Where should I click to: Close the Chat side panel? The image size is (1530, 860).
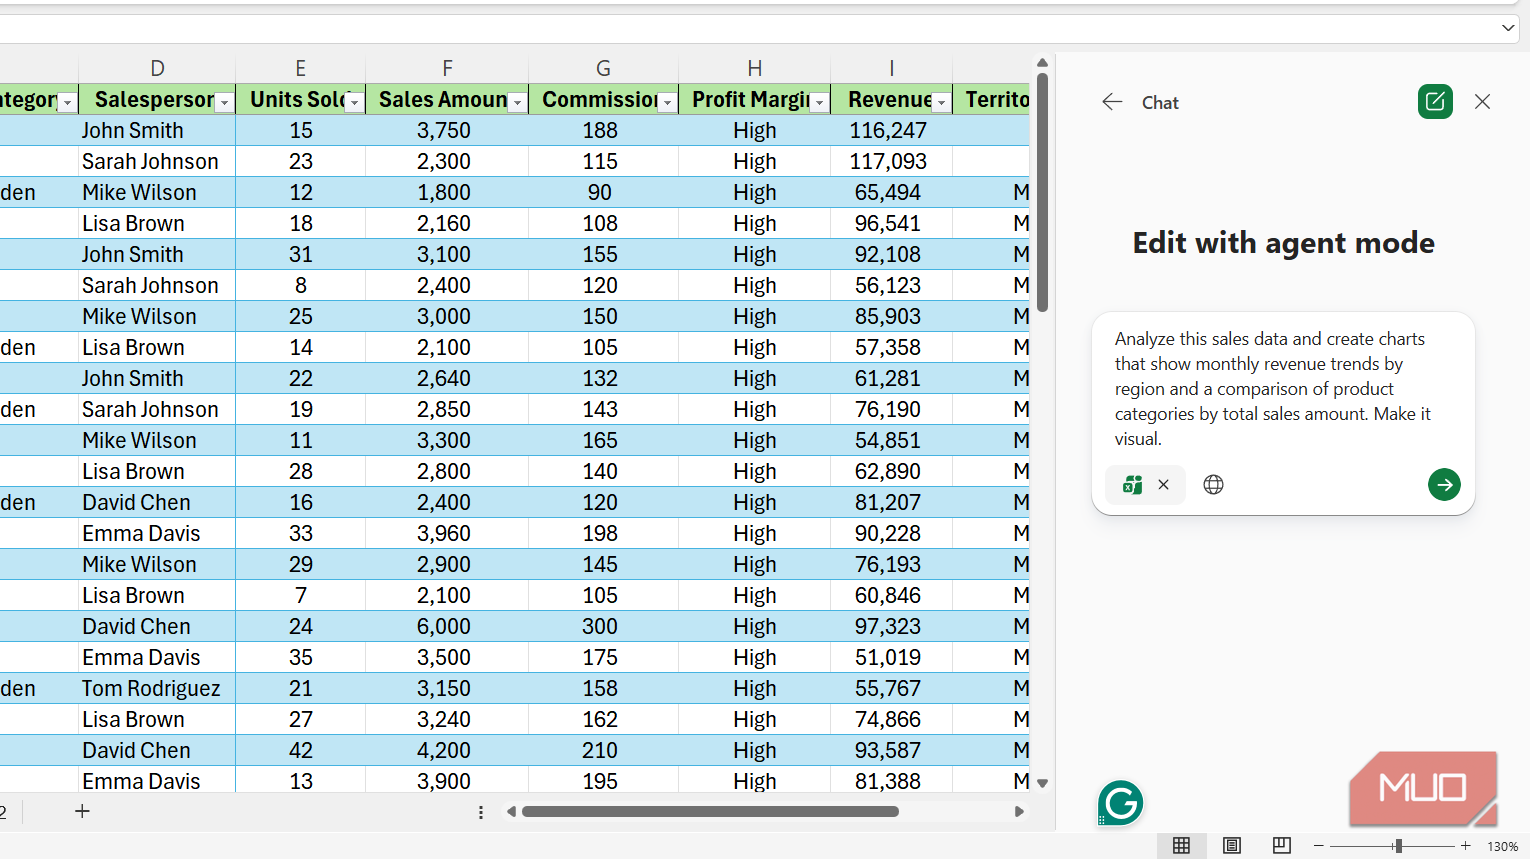coord(1482,101)
